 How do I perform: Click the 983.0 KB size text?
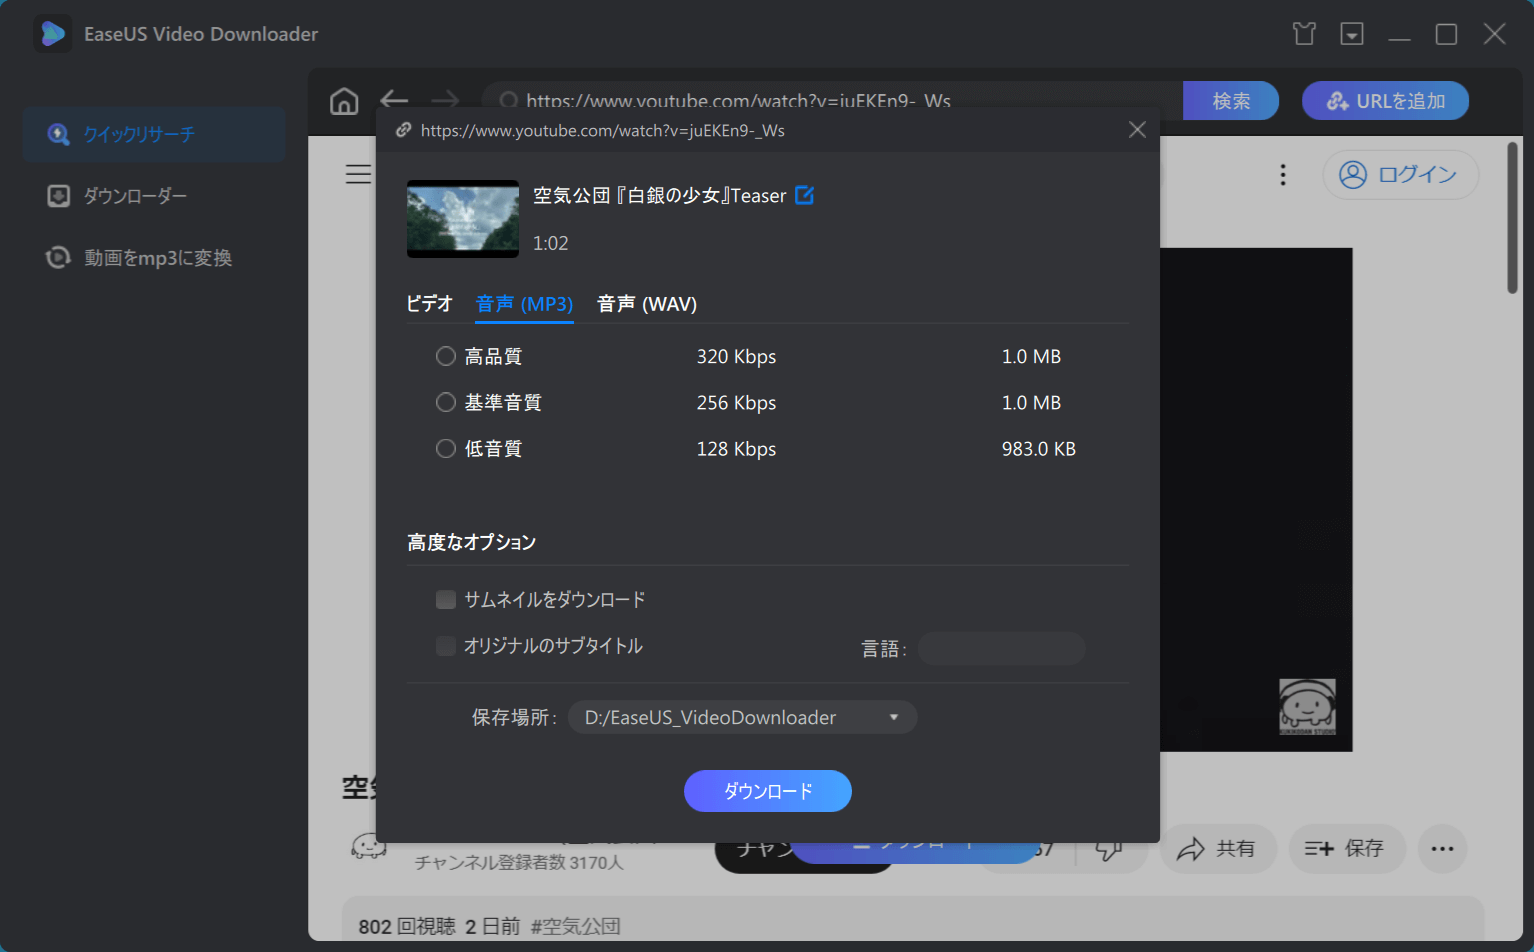pyautogui.click(x=1039, y=449)
